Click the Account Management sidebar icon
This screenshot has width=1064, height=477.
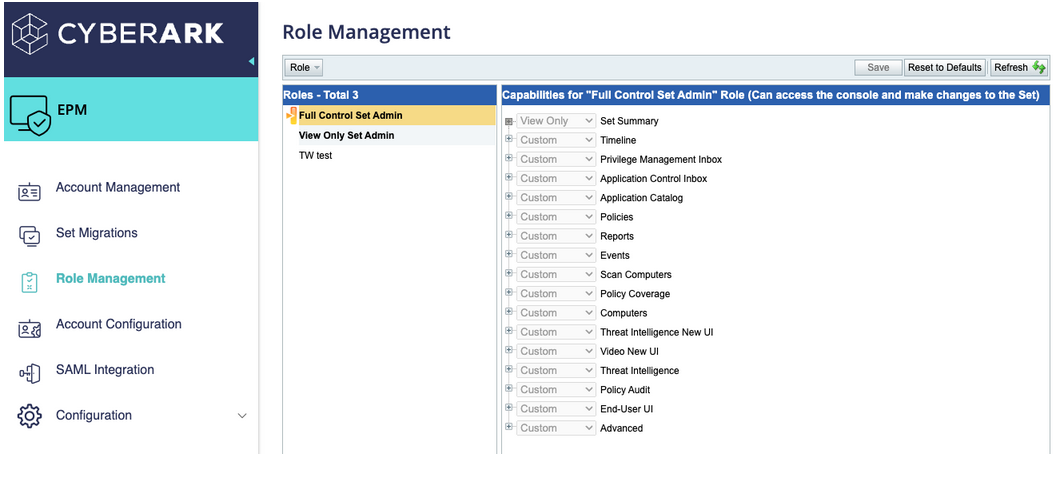[30, 192]
